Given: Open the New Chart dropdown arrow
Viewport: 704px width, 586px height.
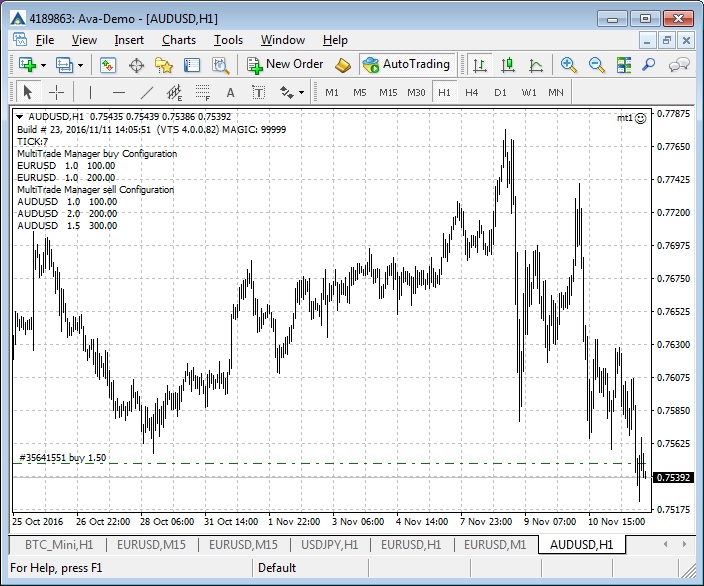Looking at the screenshot, I should [x=44, y=66].
